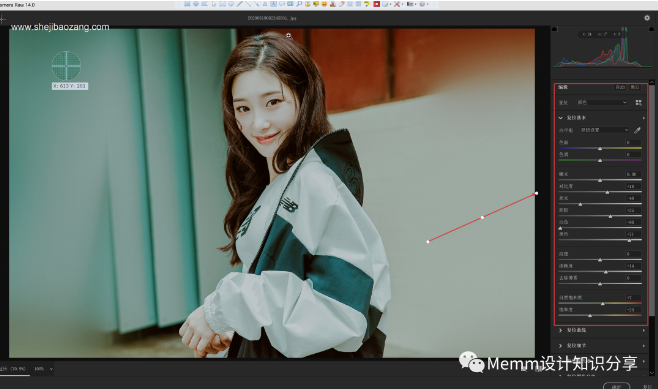The height and width of the screenshot is (389, 658).
Task: Select the pencil drawing tool in top toolbar
Action: tap(240, 4)
